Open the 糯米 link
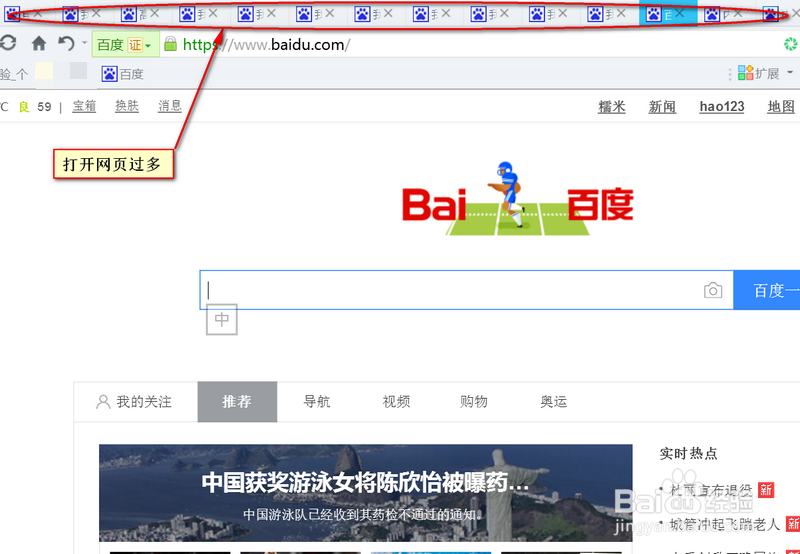The width and height of the screenshot is (800, 554). (612, 107)
